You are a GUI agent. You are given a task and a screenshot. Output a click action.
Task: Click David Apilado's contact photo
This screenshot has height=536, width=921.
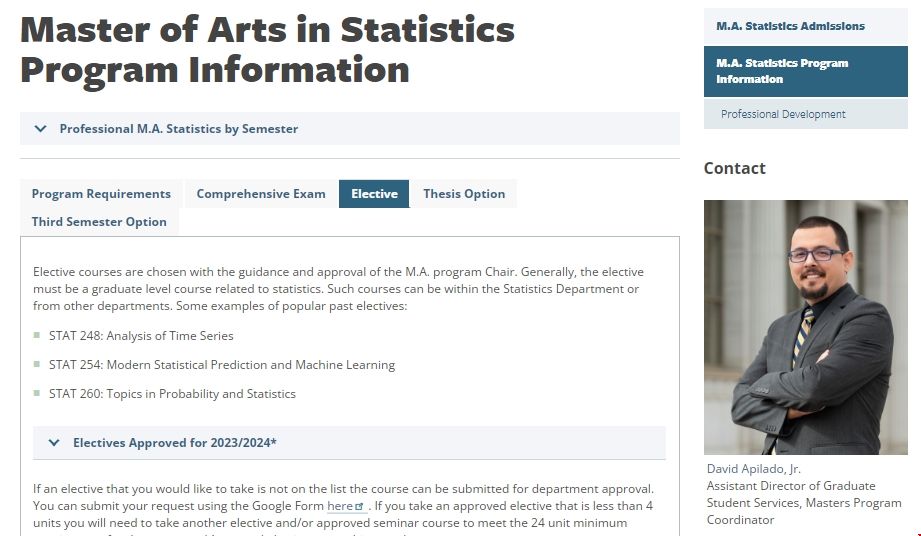[805, 327]
